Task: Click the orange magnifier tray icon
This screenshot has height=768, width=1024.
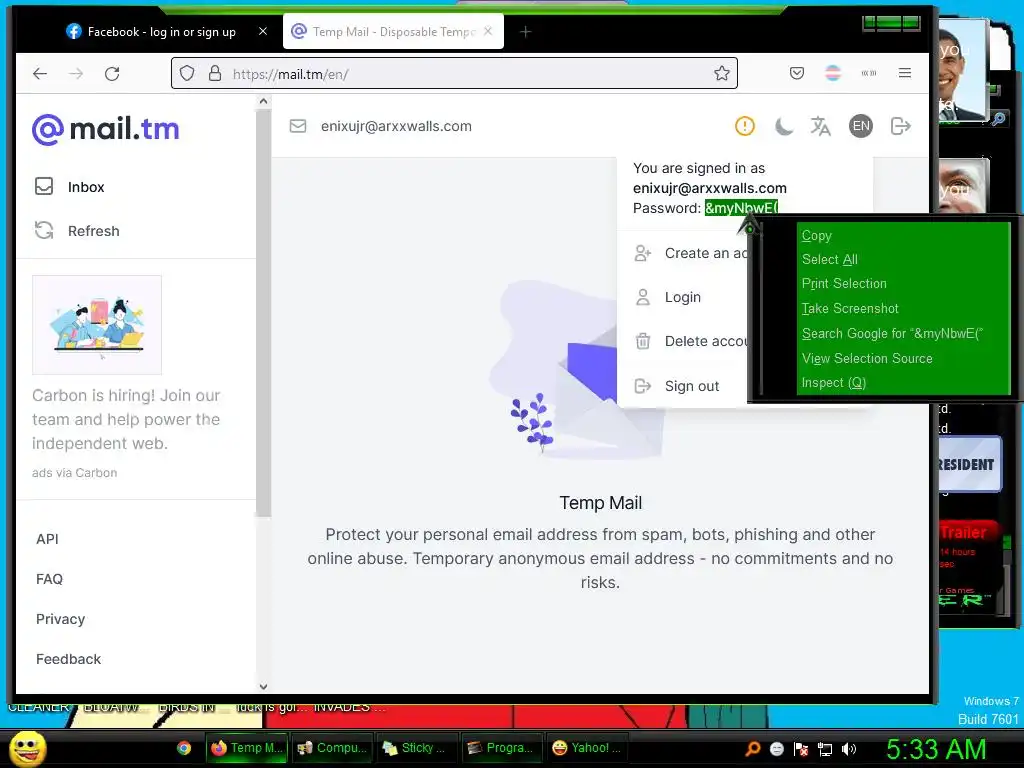Action: [x=753, y=748]
